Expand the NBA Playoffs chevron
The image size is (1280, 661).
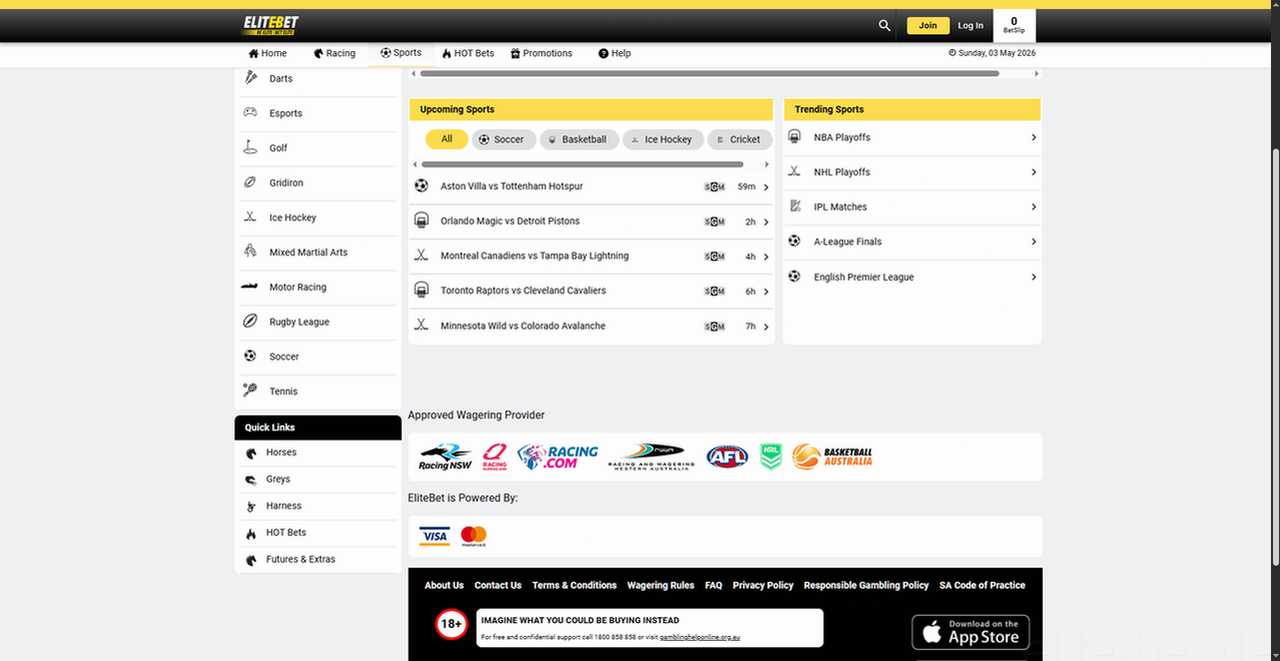pos(1033,137)
